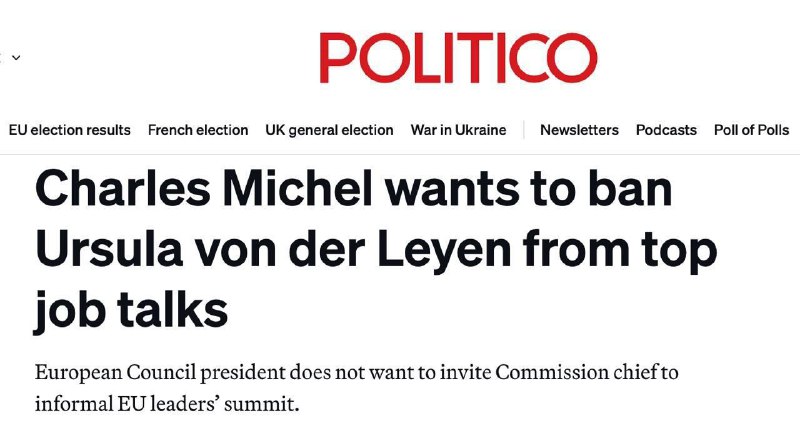Open the Newsletters page
The width and height of the screenshot is (800, 433).
tap(579, 130)
